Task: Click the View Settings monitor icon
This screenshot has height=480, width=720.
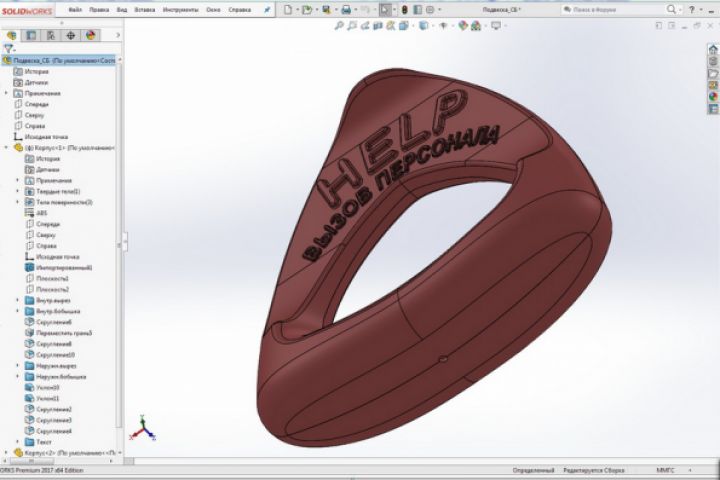Action: [x=495, y=26]
